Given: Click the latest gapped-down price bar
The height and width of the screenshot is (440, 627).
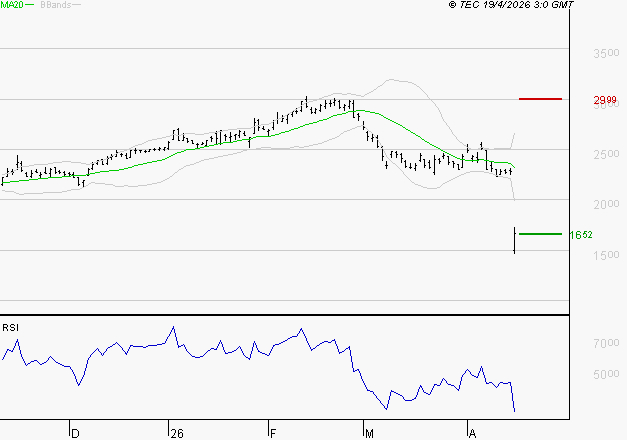Looking at the screenshot, I should pyautogui.click(x=514, y=240).
